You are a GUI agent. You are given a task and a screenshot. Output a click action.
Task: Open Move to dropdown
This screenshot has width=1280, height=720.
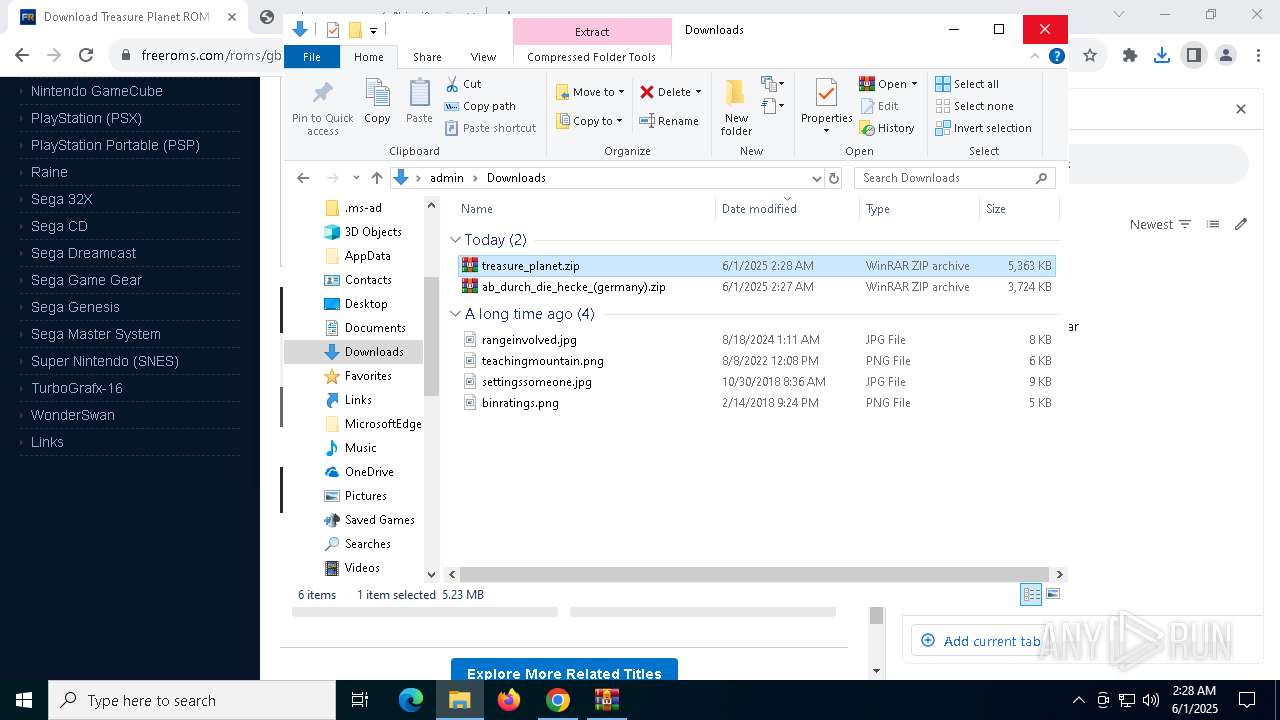(590, 92)
